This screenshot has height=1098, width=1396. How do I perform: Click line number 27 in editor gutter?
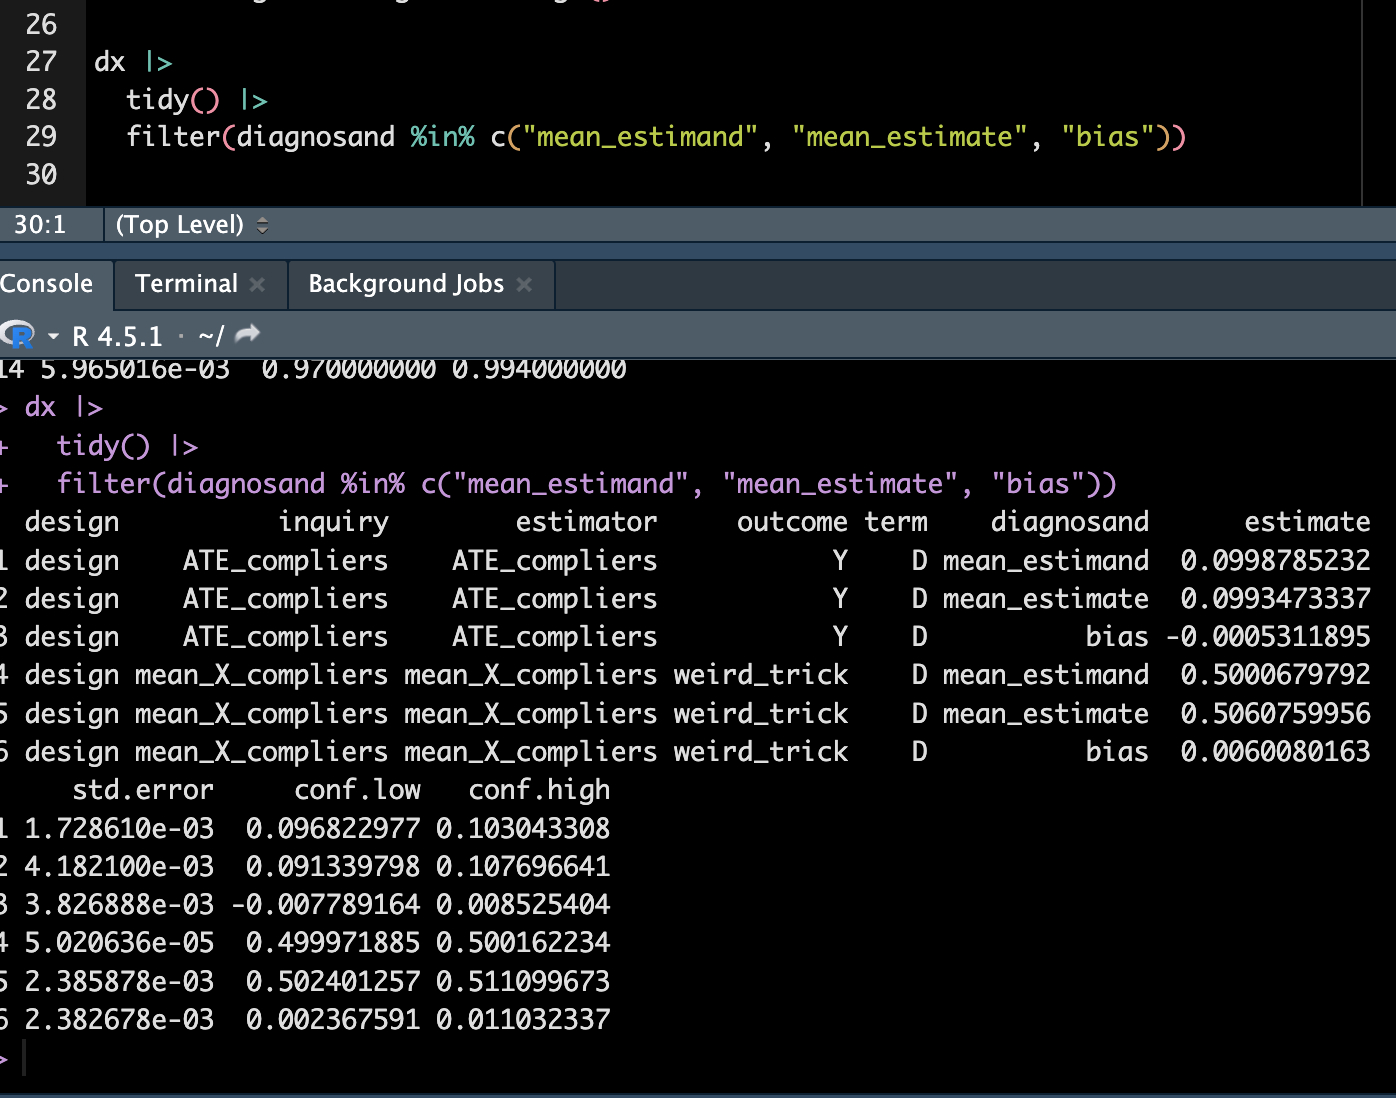coord(41,62)
